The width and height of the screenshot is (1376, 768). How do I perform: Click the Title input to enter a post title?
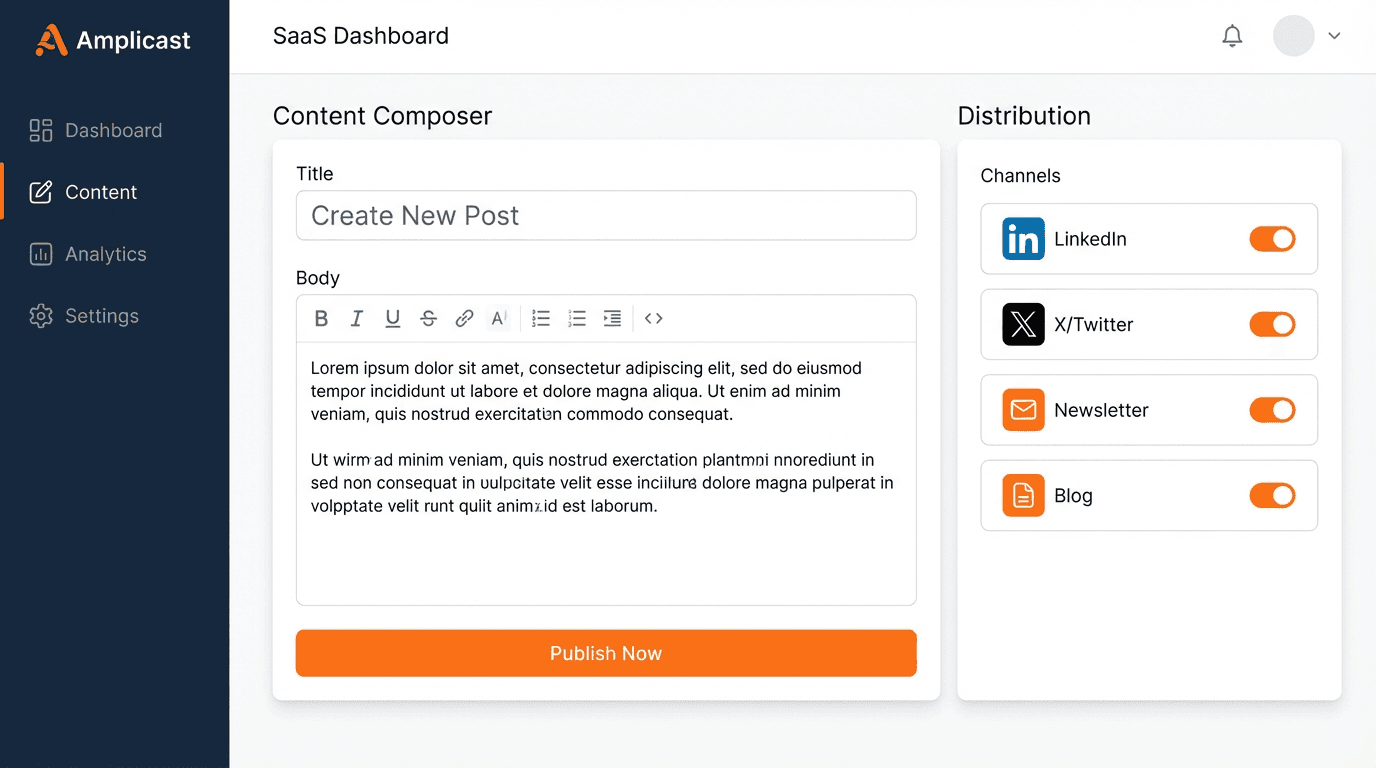click(605, 215)
